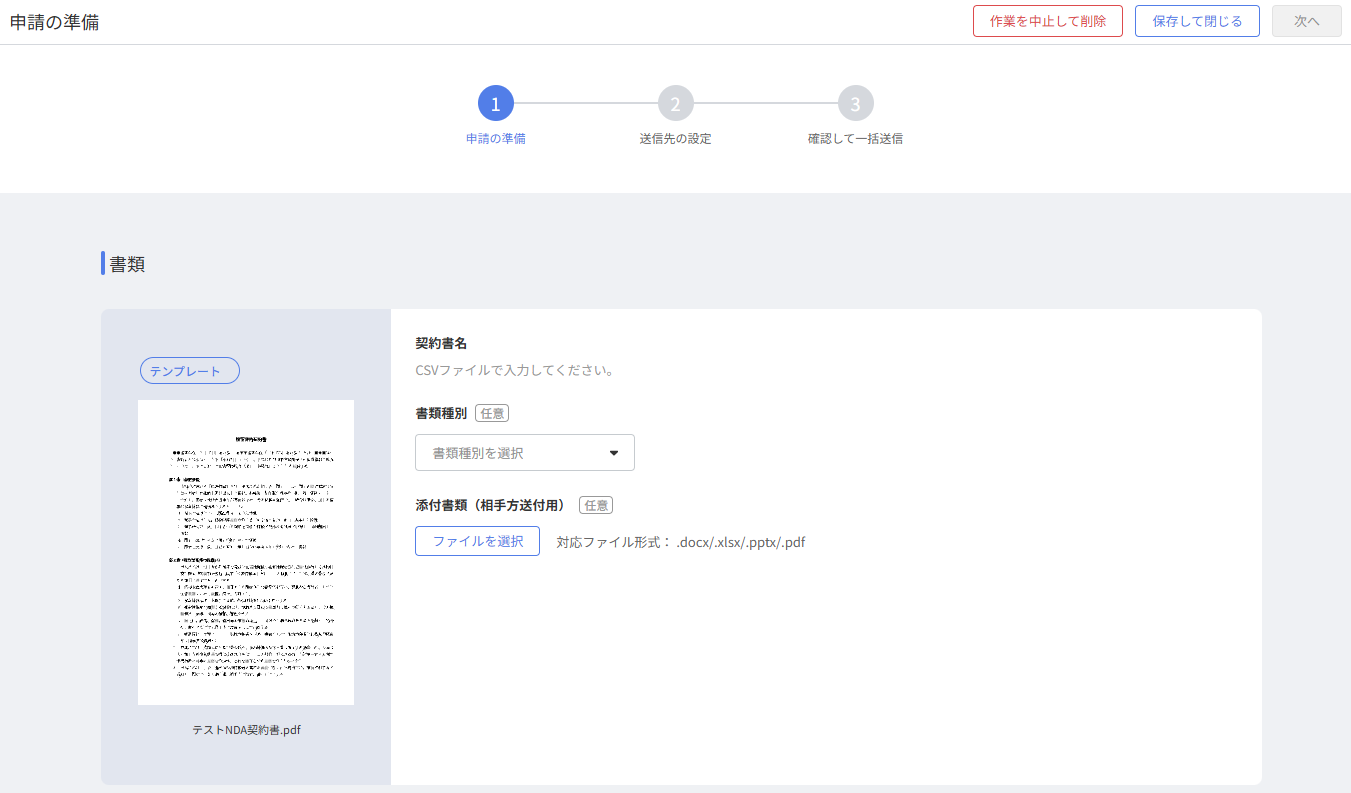Click the 任意 badge beside 書類種別
Screen dimensions: 1351x793
click(492, 414)
